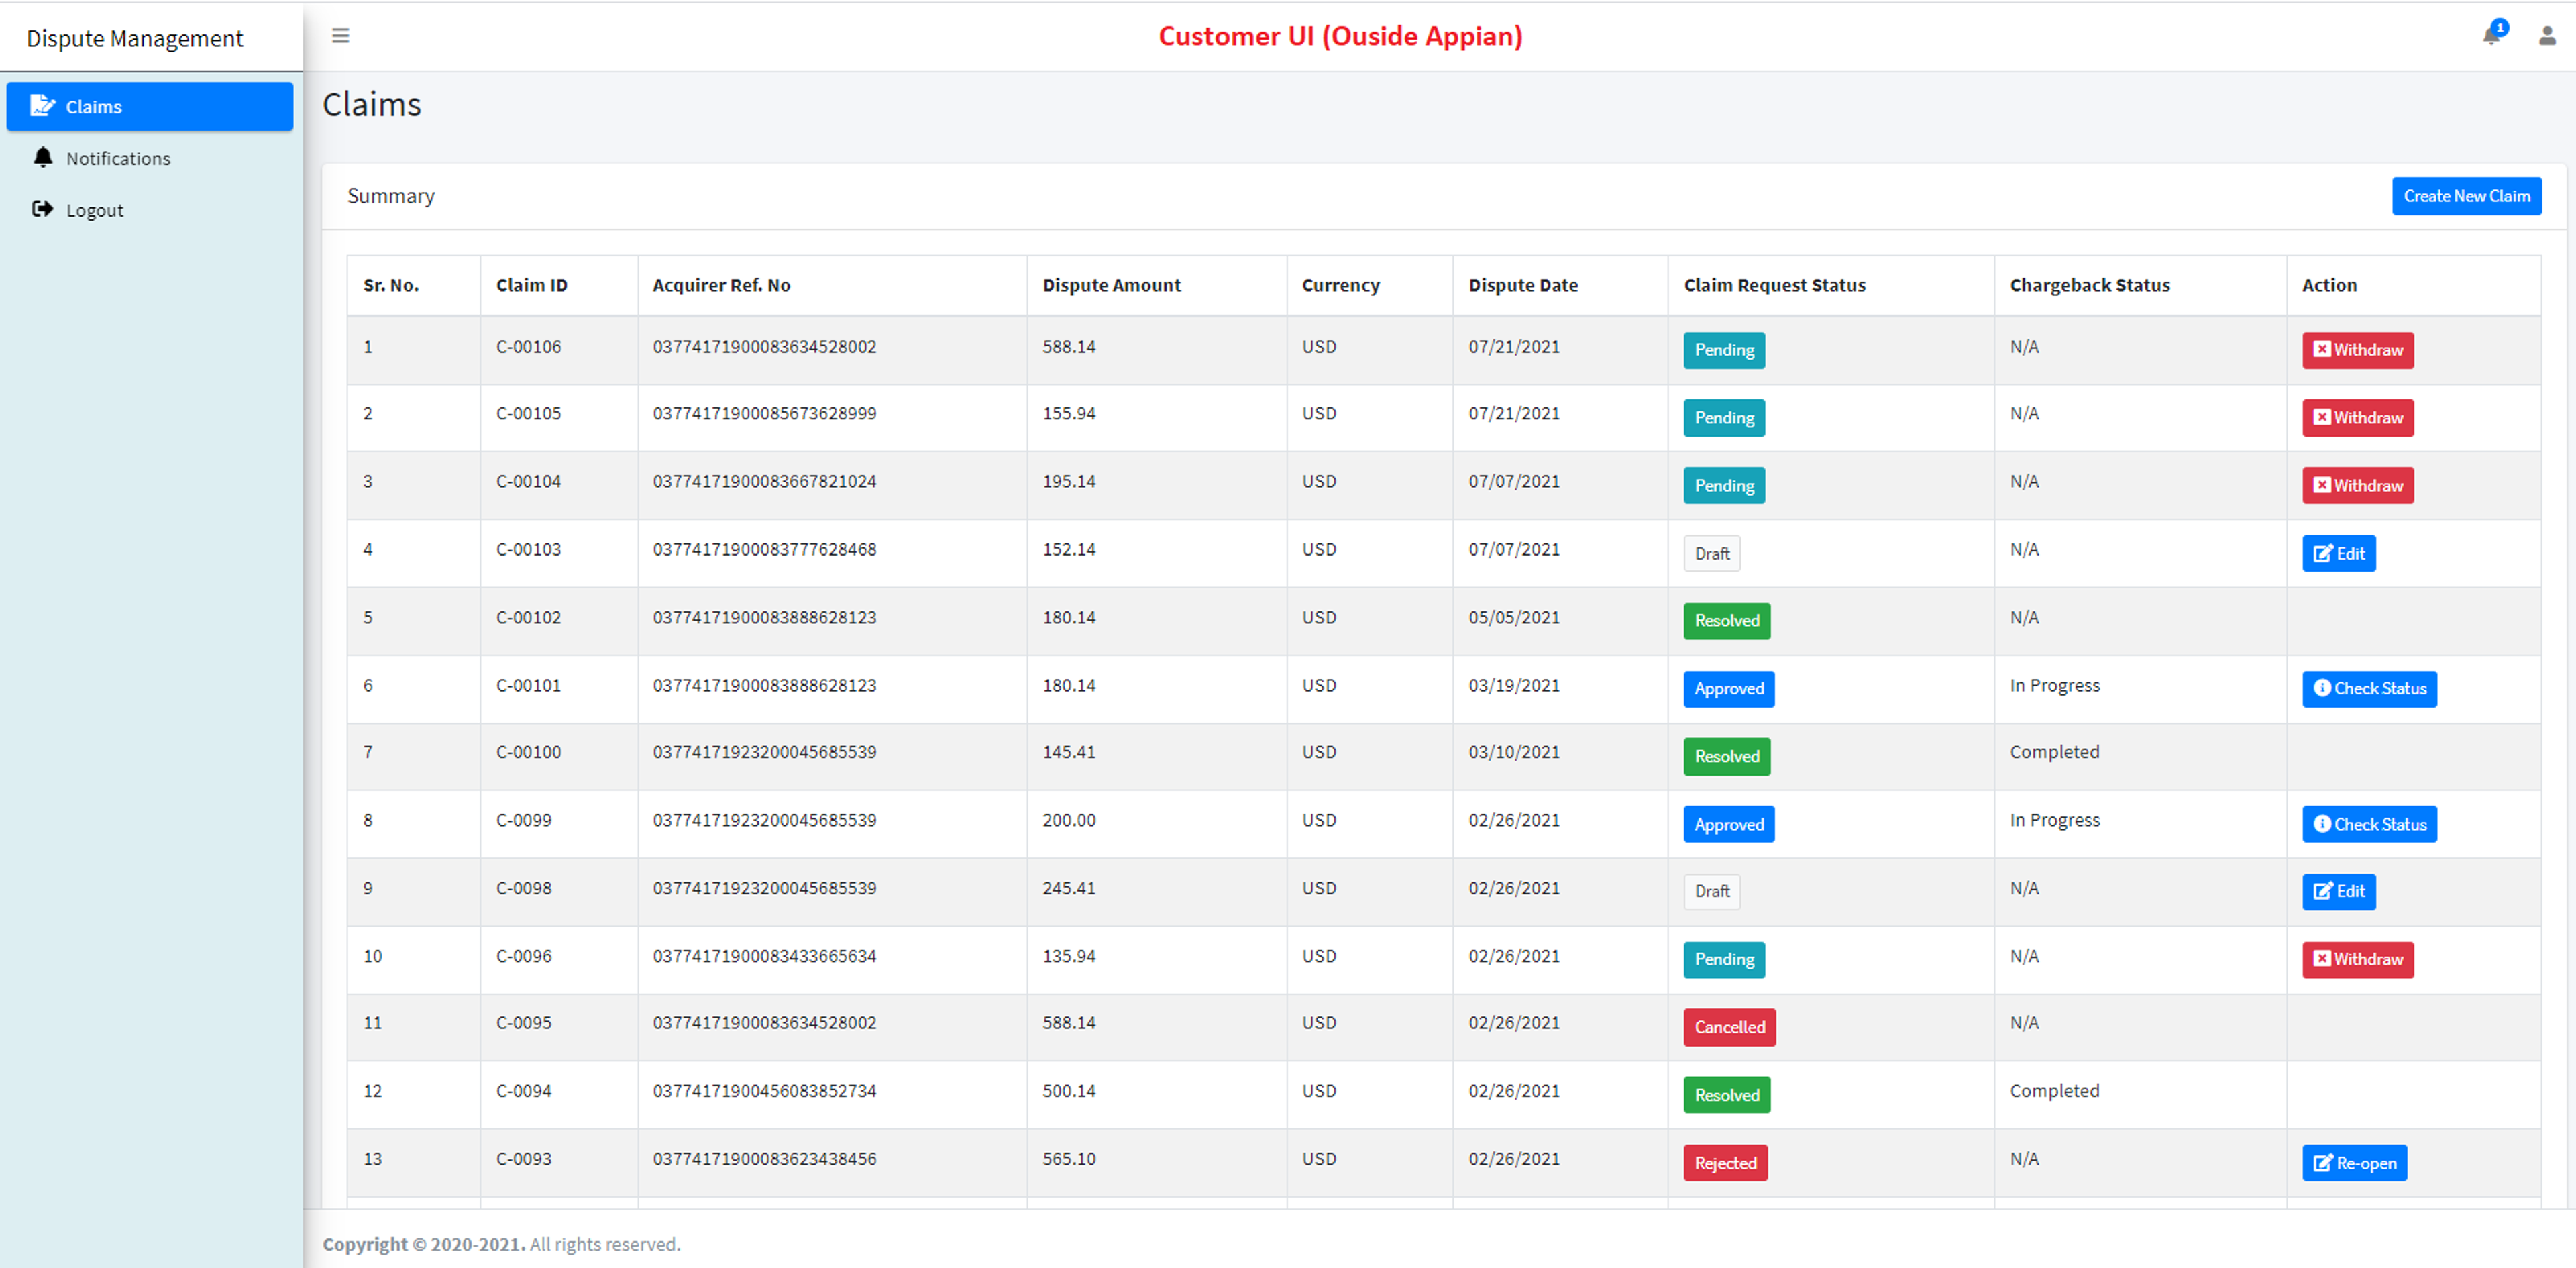Click acquirer ref 03774171900083667821024
2576x1268 pixels.
[764, 482]
